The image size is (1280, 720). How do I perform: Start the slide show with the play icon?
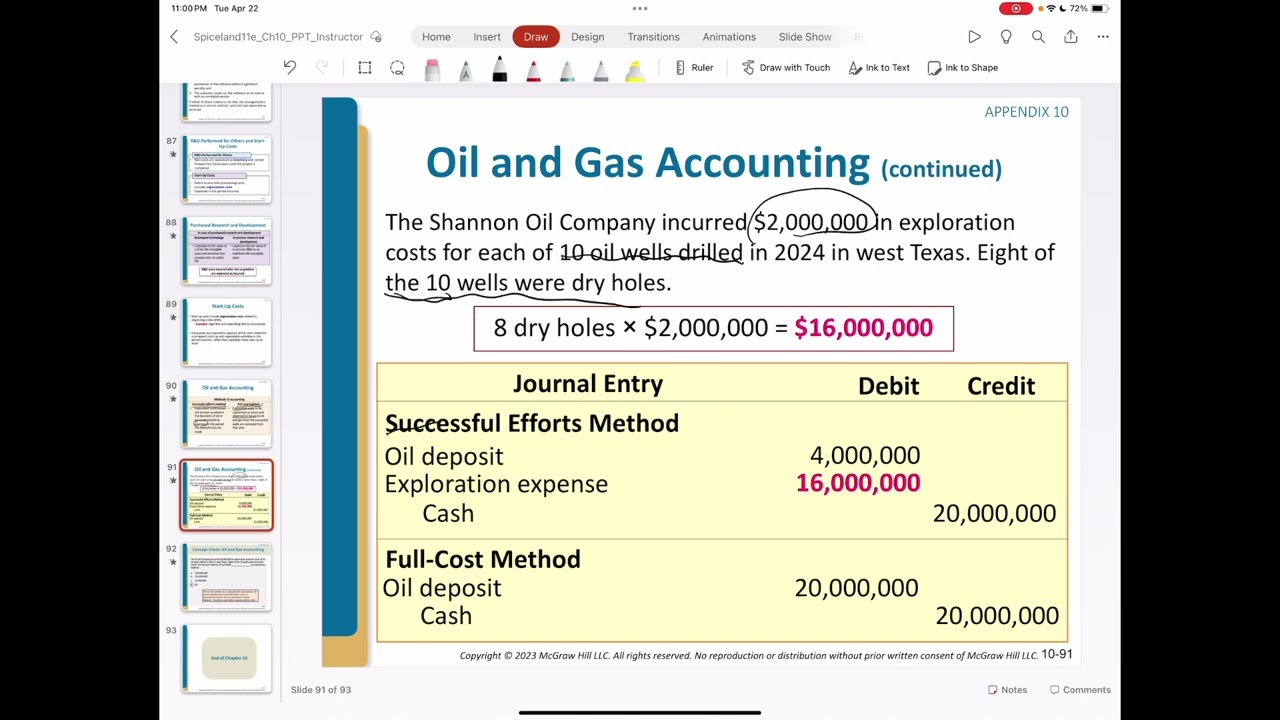pyautogui.click(x=974, y=37)
